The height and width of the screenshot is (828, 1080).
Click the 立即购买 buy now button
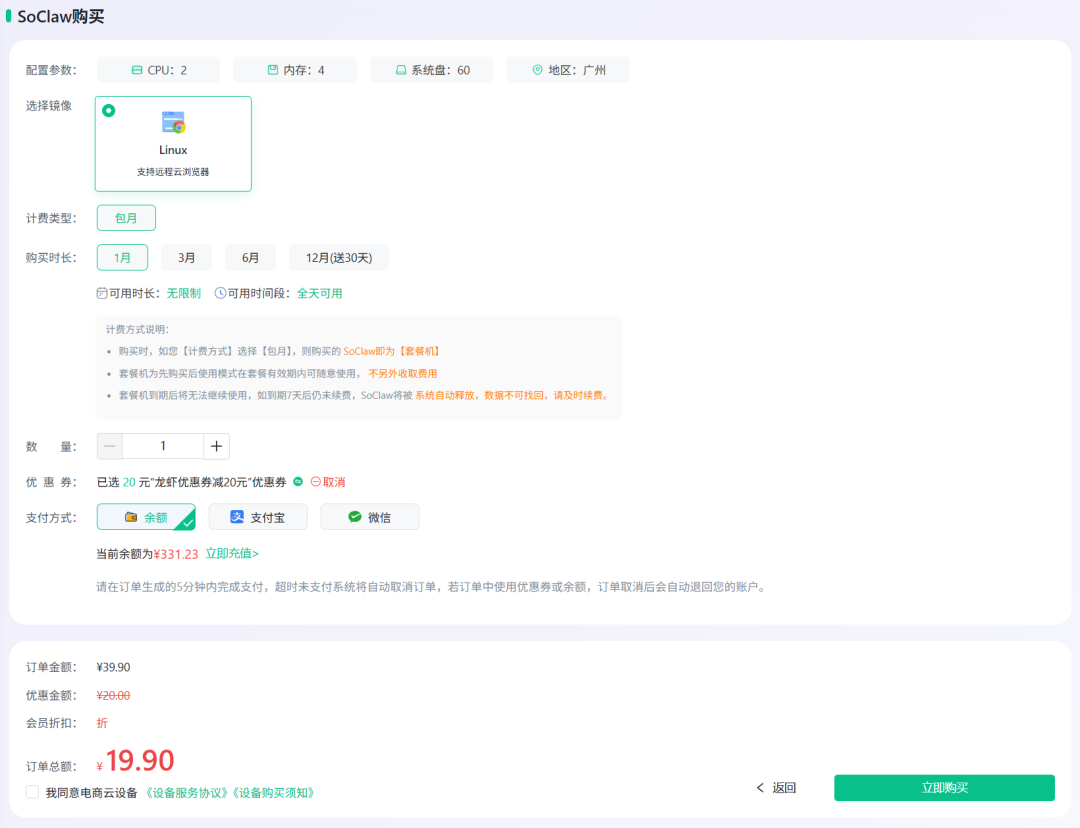click(944, 788)
